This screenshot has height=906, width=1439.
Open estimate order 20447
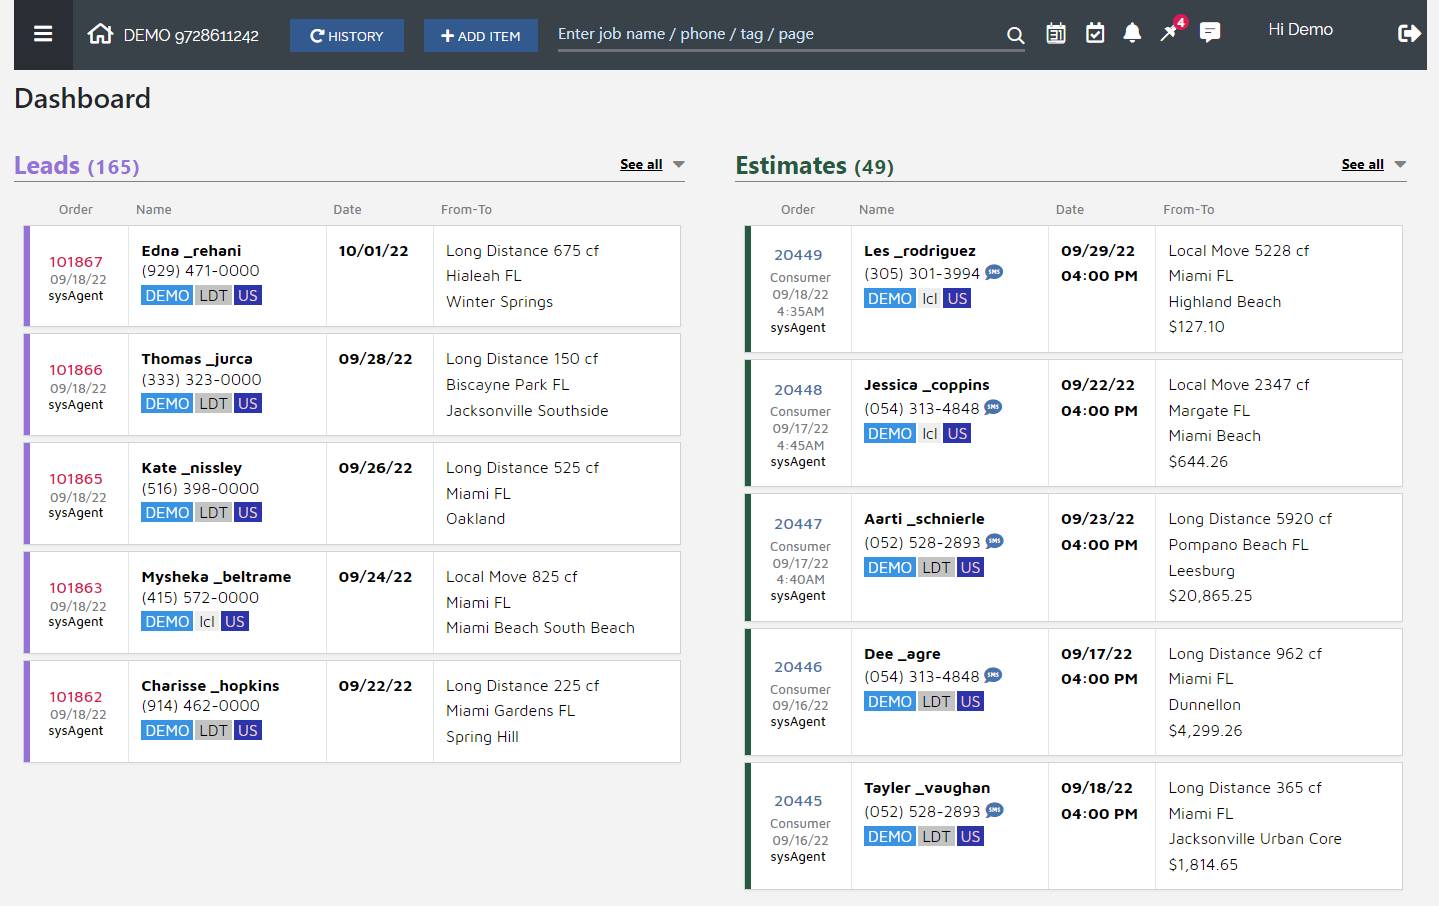pyautogui.click(x=798, y=524)
